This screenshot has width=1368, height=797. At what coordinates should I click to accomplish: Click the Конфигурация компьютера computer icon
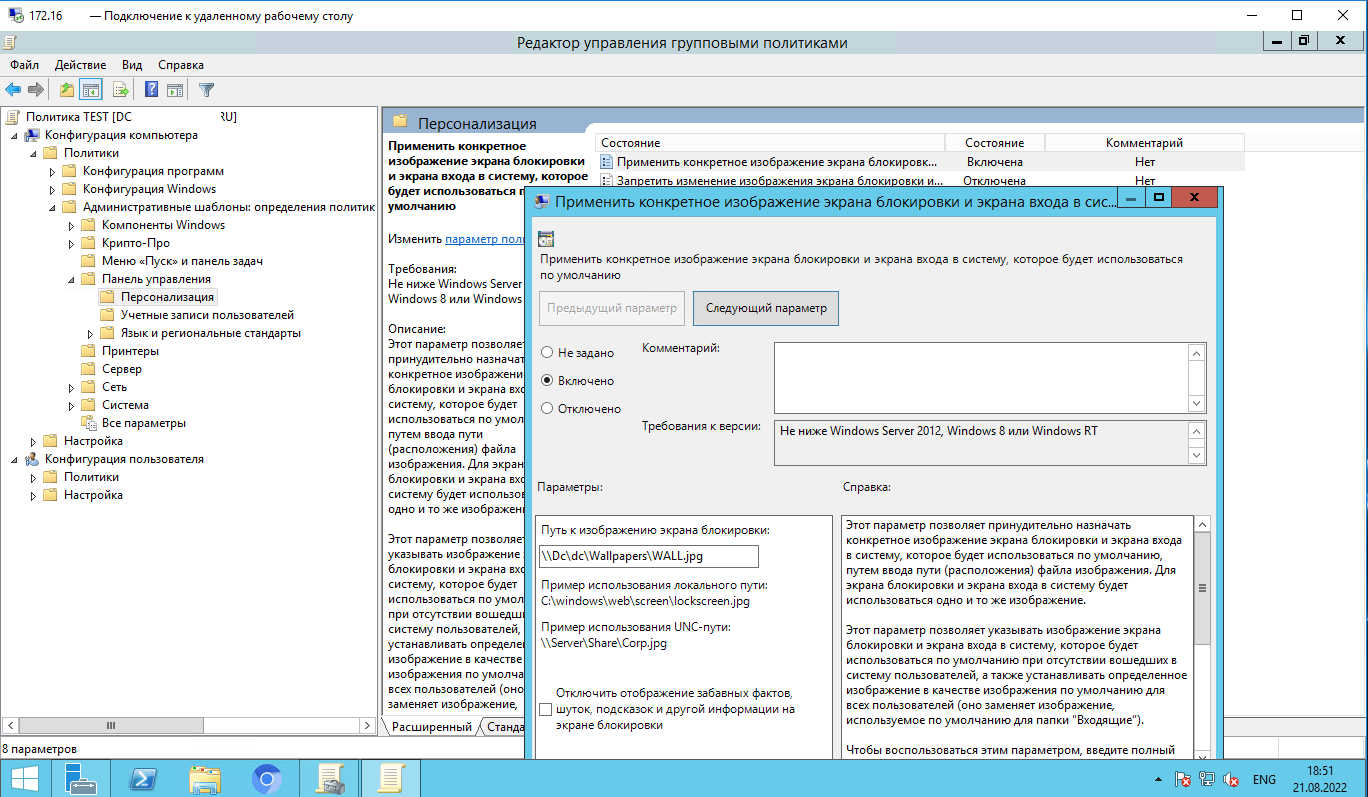pos(32,135)
